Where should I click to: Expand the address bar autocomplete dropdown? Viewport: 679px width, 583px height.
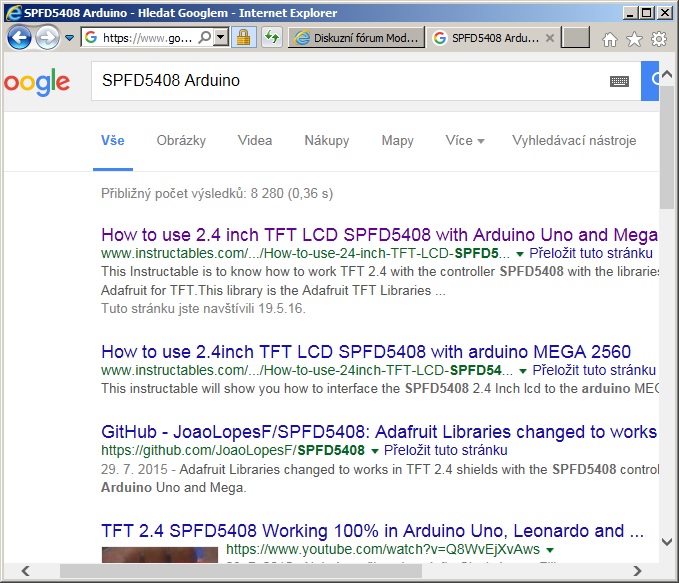click(x=221, y=38)
